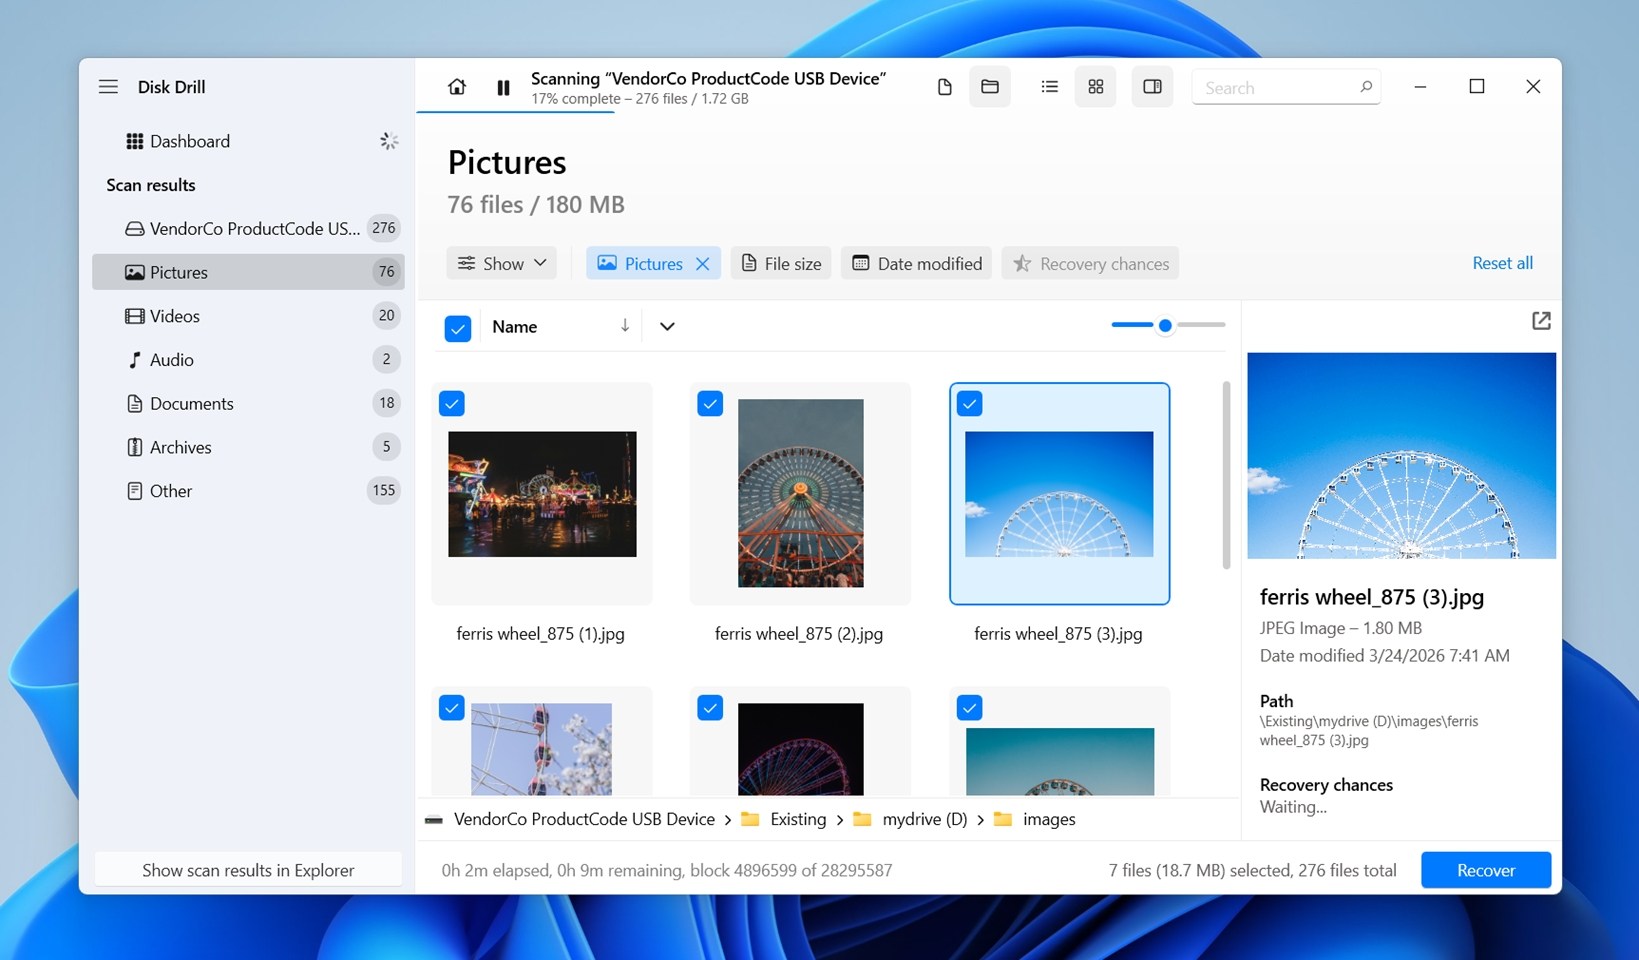Image resolution: width=1639 pixels, height=960 pixels.
Task: Open the Date modified filter
Action: (x=916, y=264)
